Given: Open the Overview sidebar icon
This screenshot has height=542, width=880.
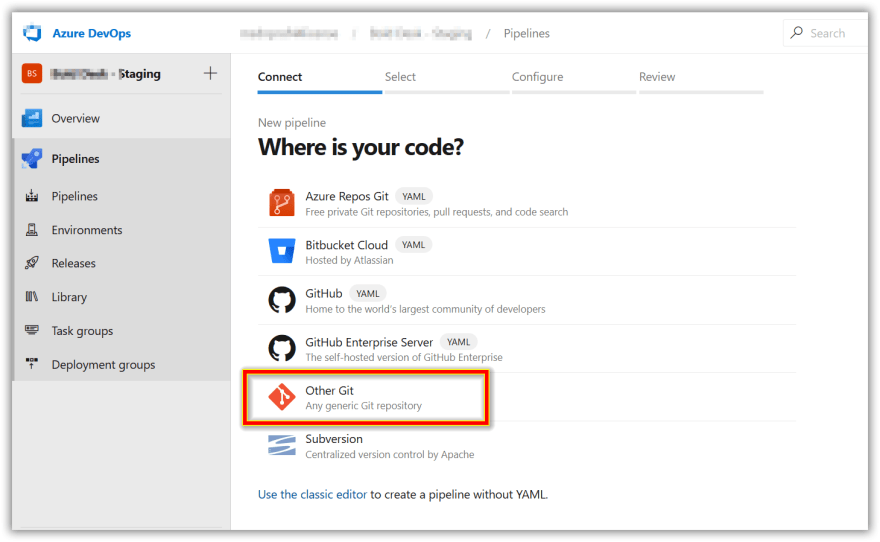Looking at the screenshot, I should pyautogui.click(x=32, y=118).
